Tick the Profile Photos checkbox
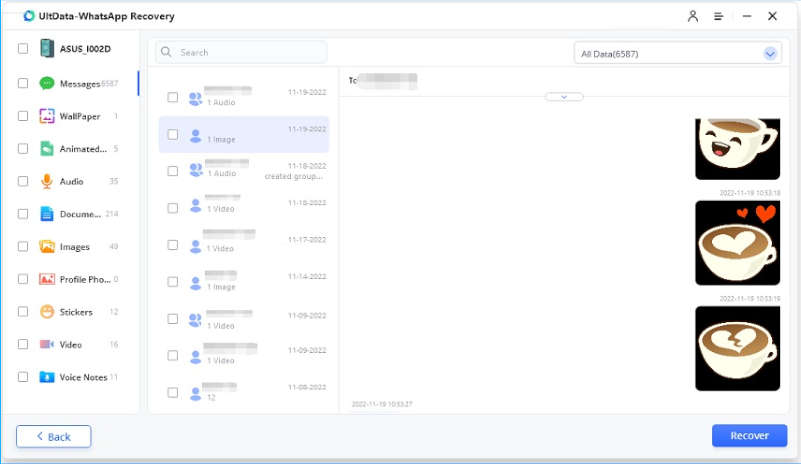The image size is (801, 464). (23, 279)
